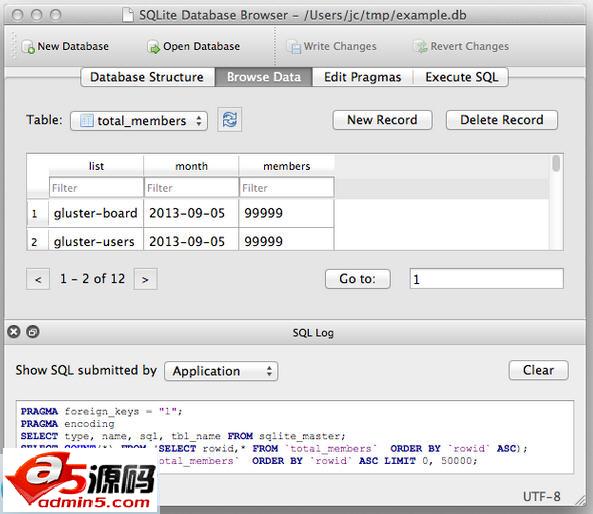
Task: Close the SQL Log panel
Action: coord(14,332)
